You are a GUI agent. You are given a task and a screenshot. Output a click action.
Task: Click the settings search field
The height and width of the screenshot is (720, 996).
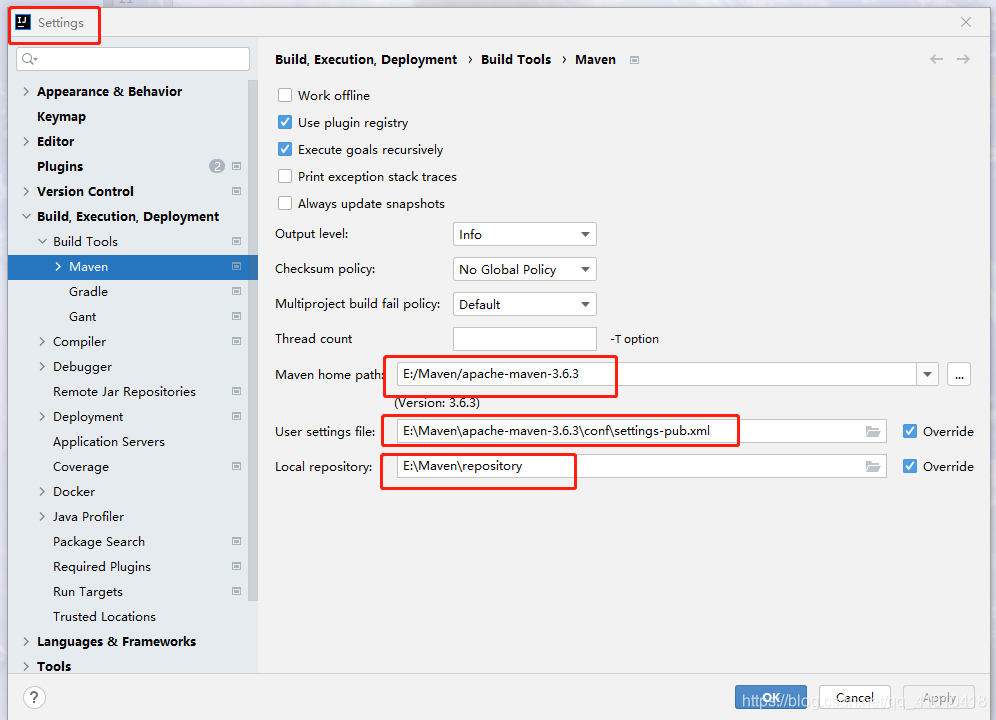click(x=133, y=59)
